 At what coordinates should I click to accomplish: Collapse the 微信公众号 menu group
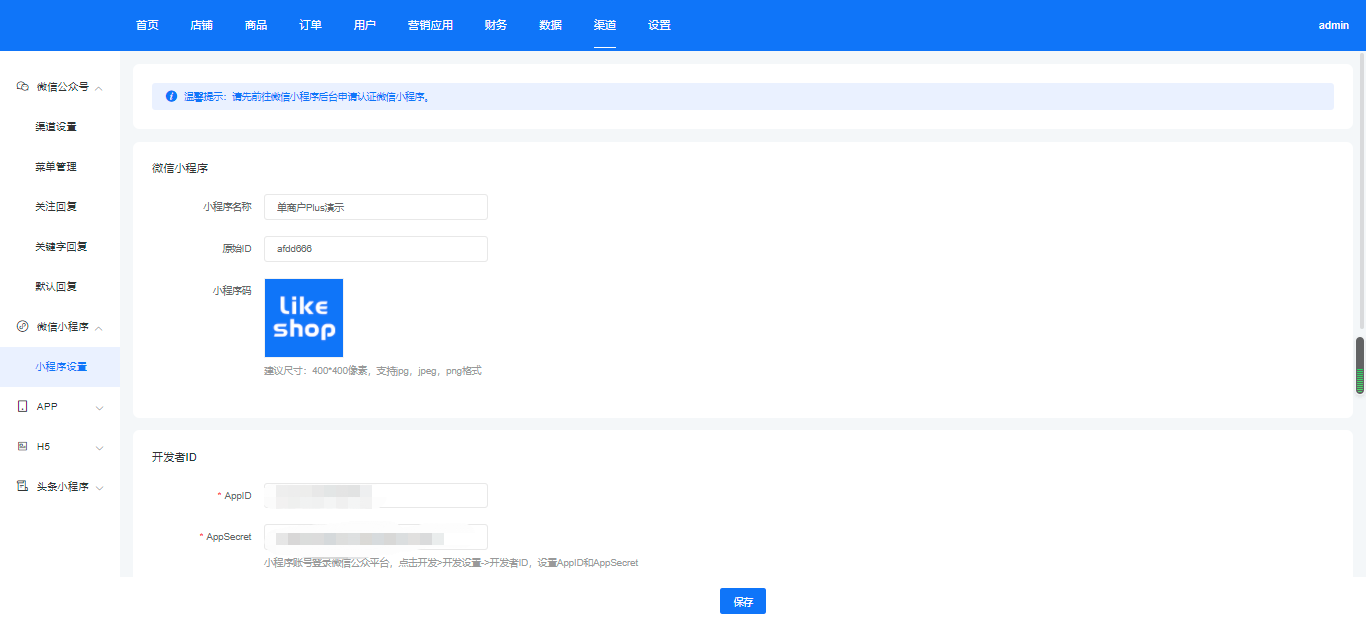click(99, 88)
